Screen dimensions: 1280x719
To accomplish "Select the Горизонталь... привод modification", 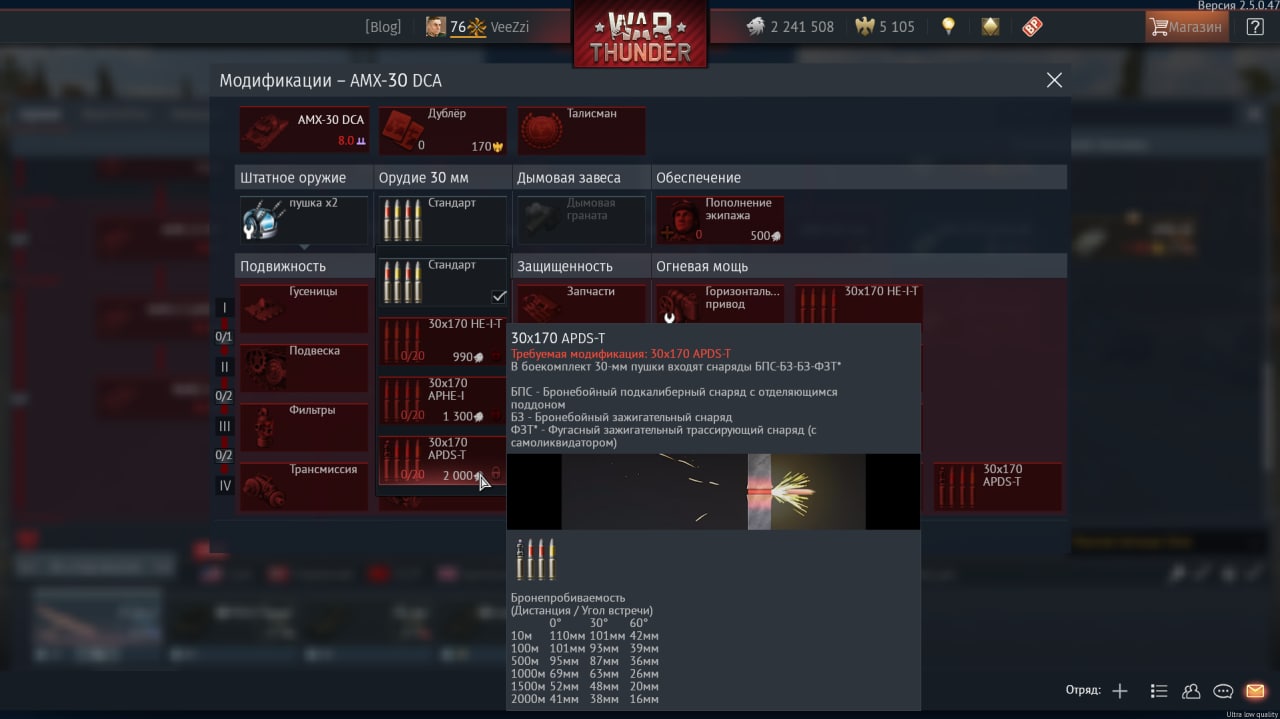I will click(x=720, y=304).
